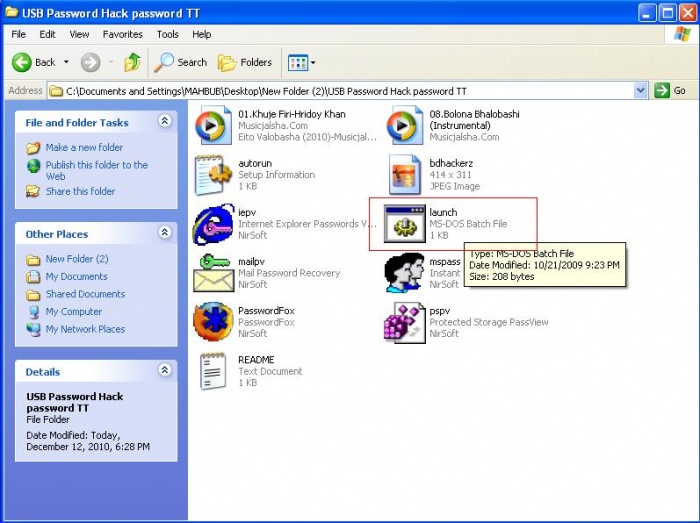Click the Share this folder icon
Image resolution: width=700 pixels, height=523 pixels.
[x=33, y=191]
